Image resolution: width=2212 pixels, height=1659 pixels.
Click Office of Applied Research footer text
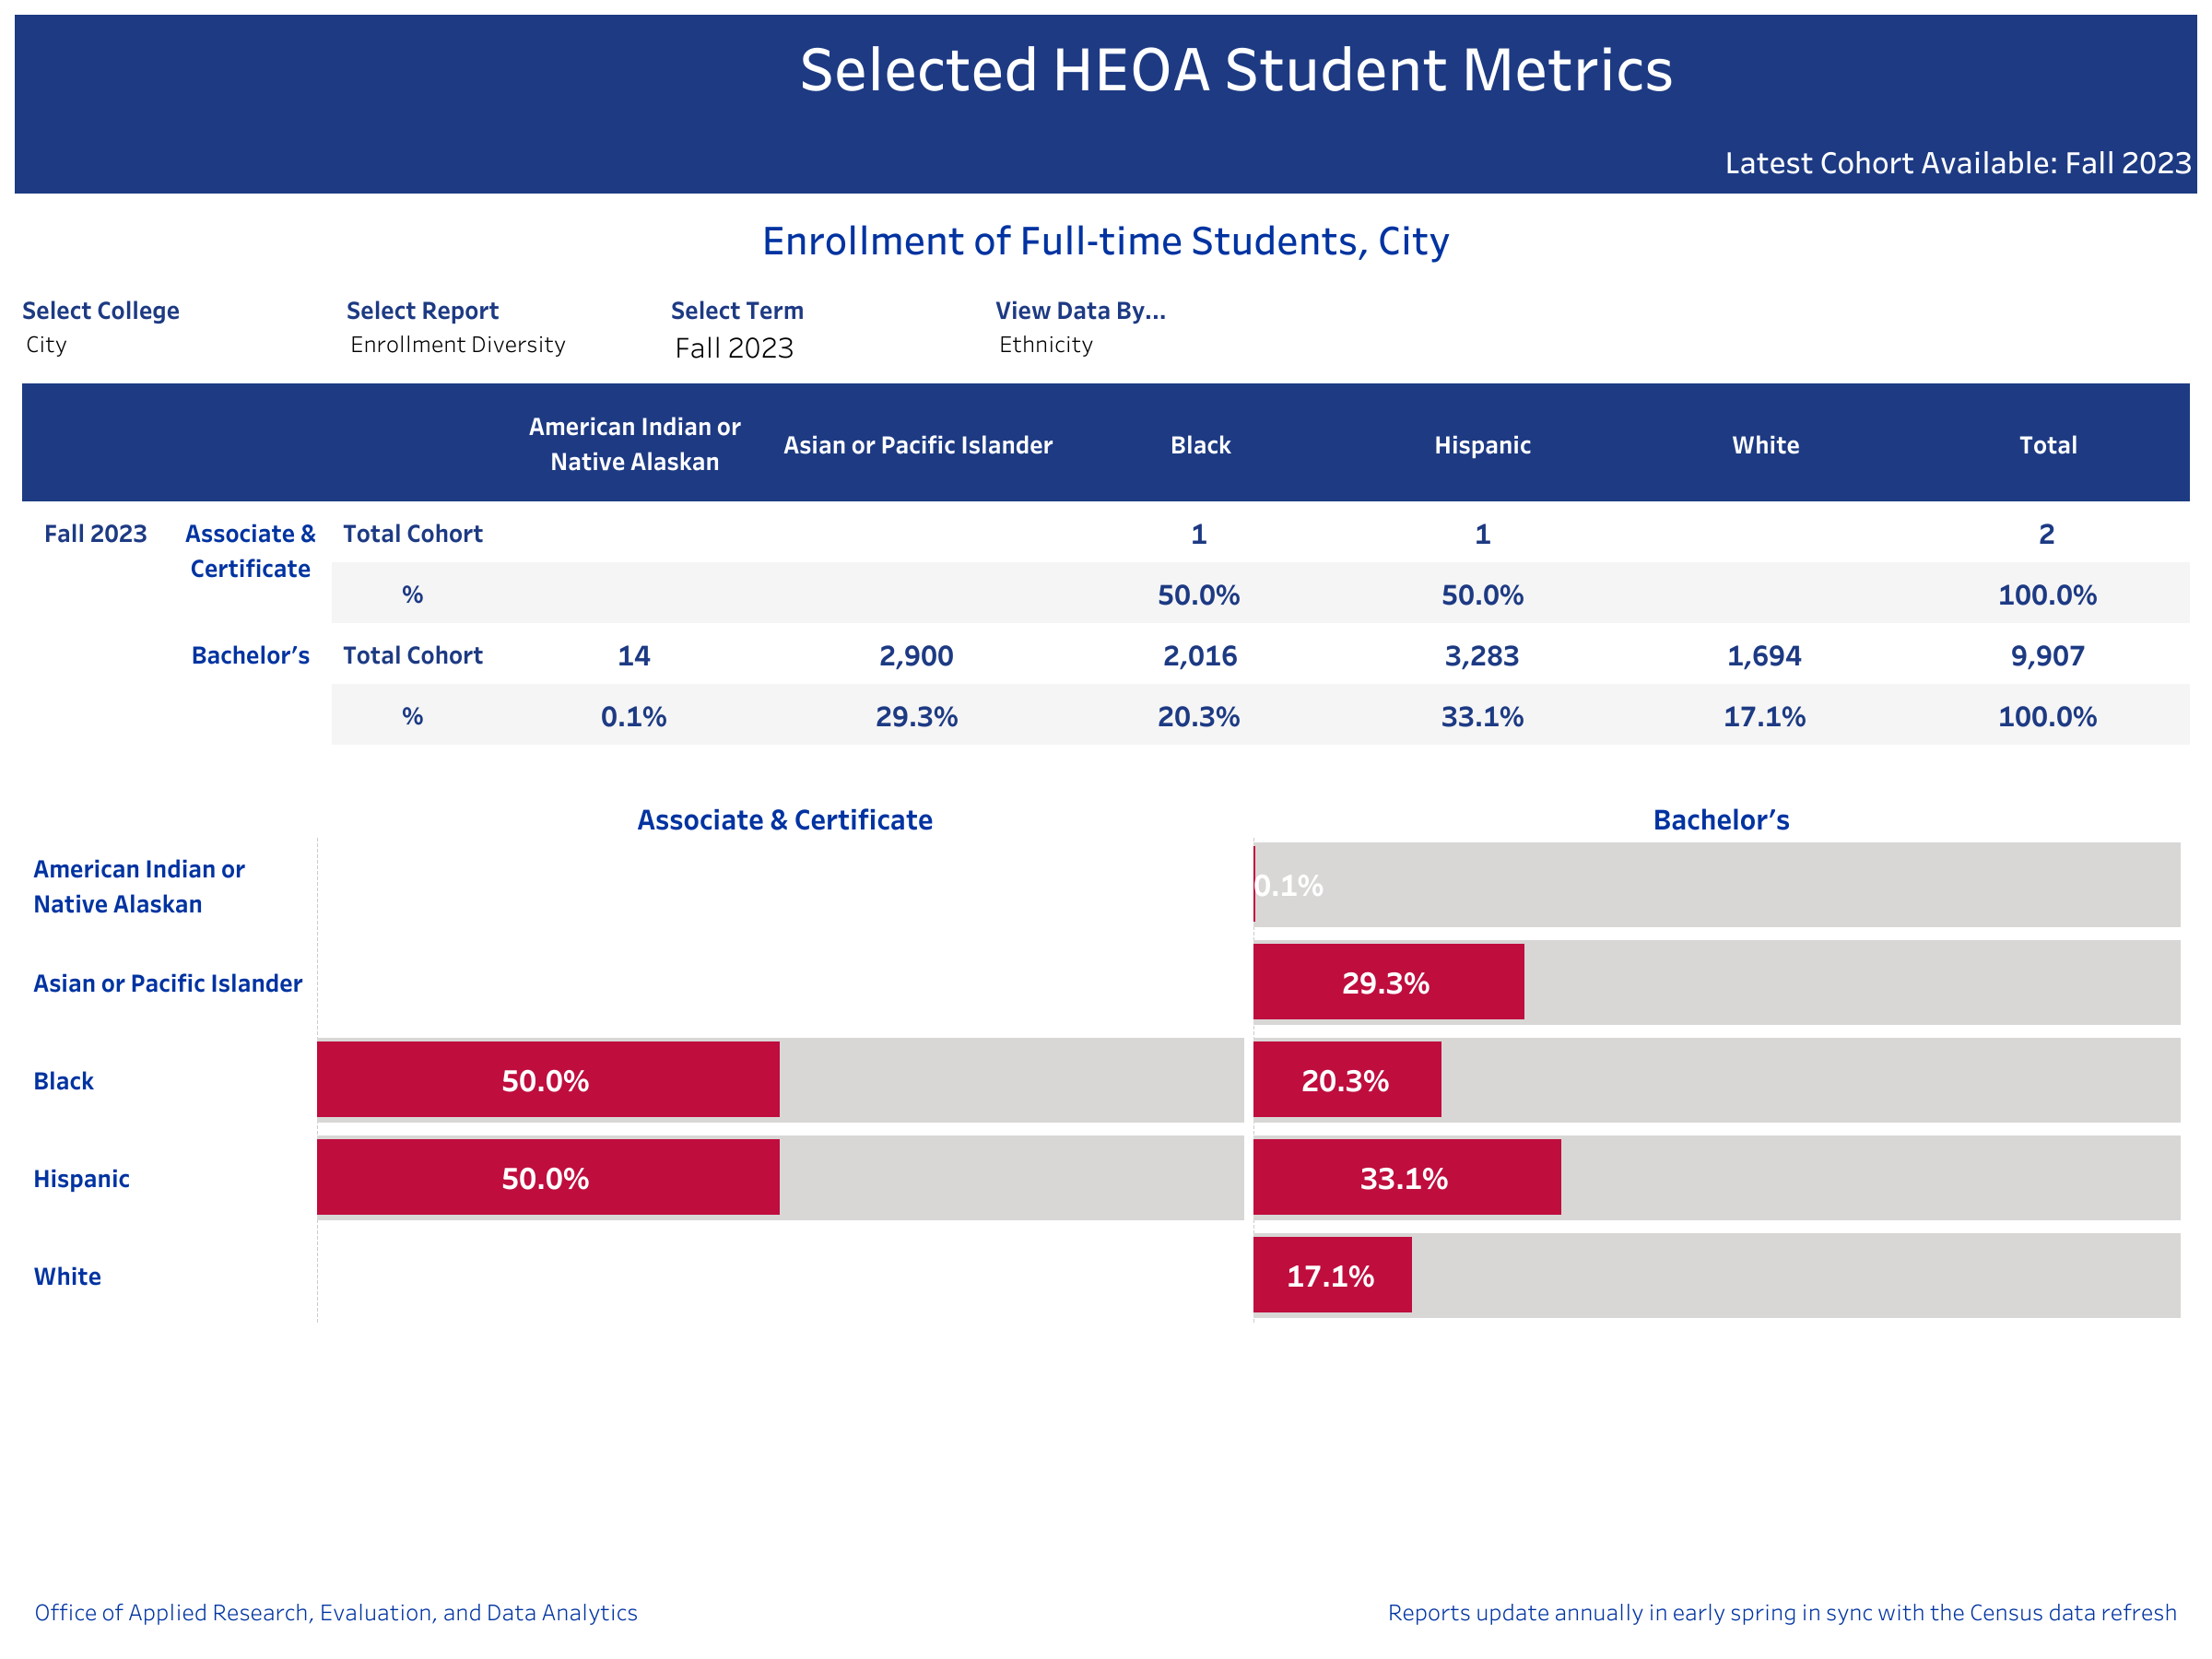pos(336,1612)
